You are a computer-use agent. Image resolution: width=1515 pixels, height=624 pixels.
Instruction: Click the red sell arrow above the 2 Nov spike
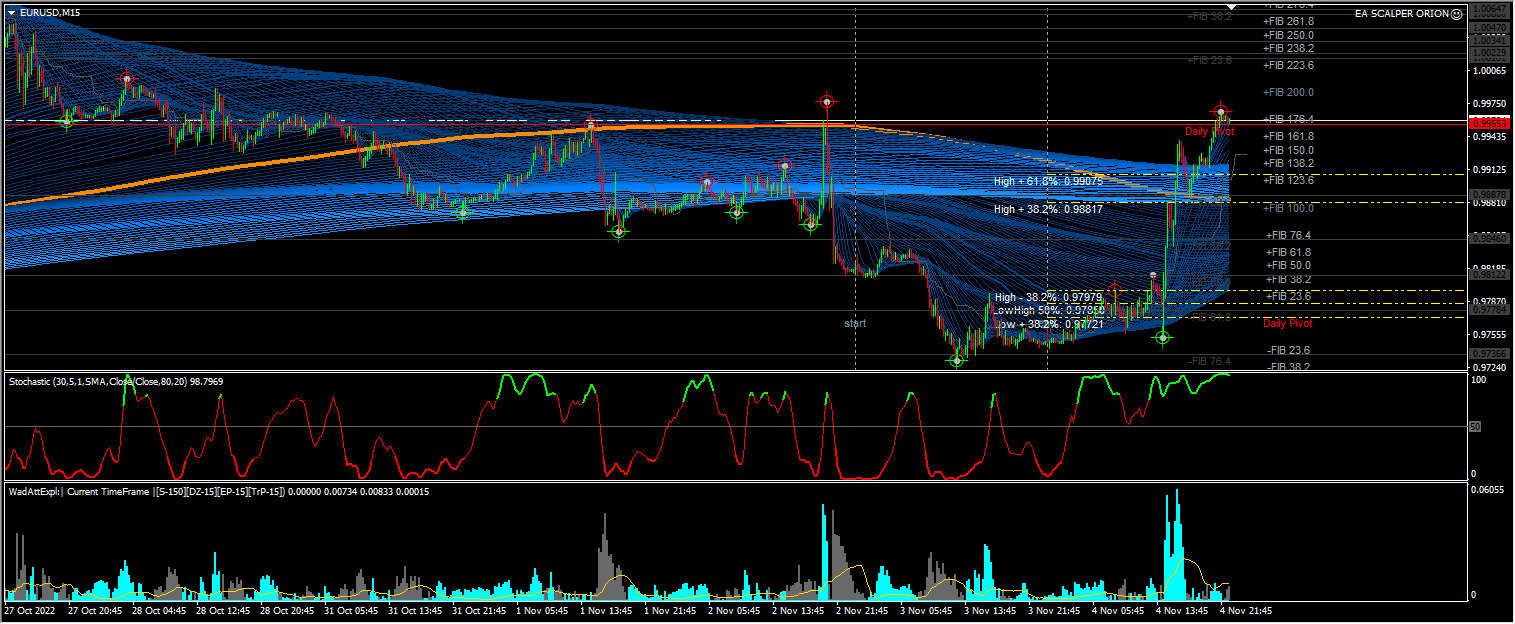[825, 100]
